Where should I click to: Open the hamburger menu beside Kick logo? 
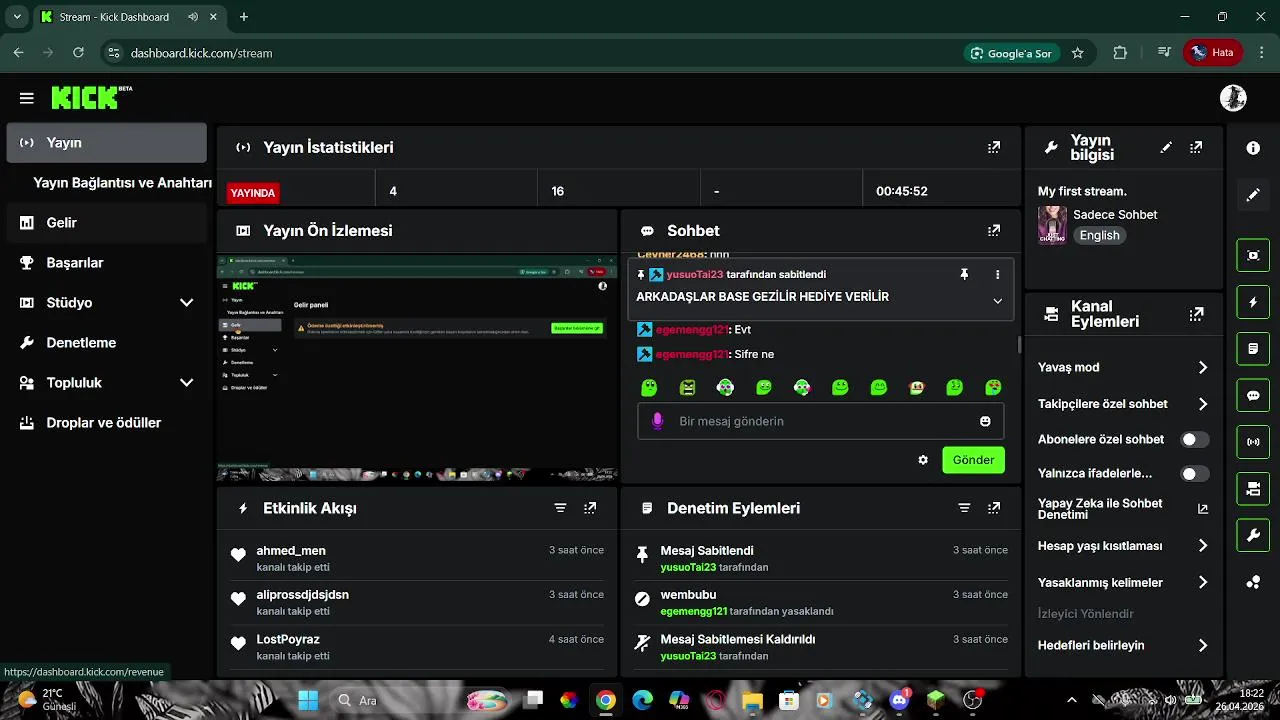27,98
